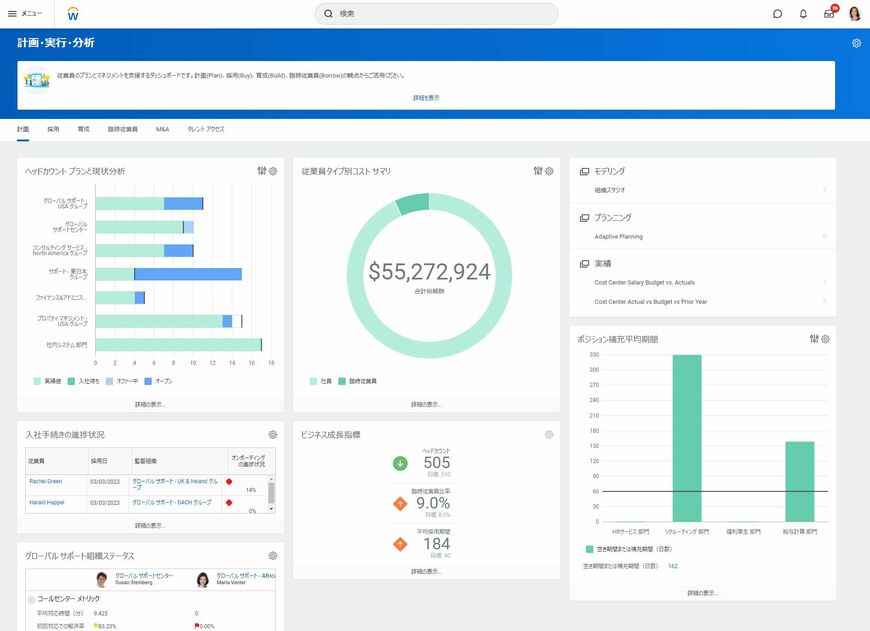Switch to the 採用 tab
This screenshot has height=631, width=870.
53,129
